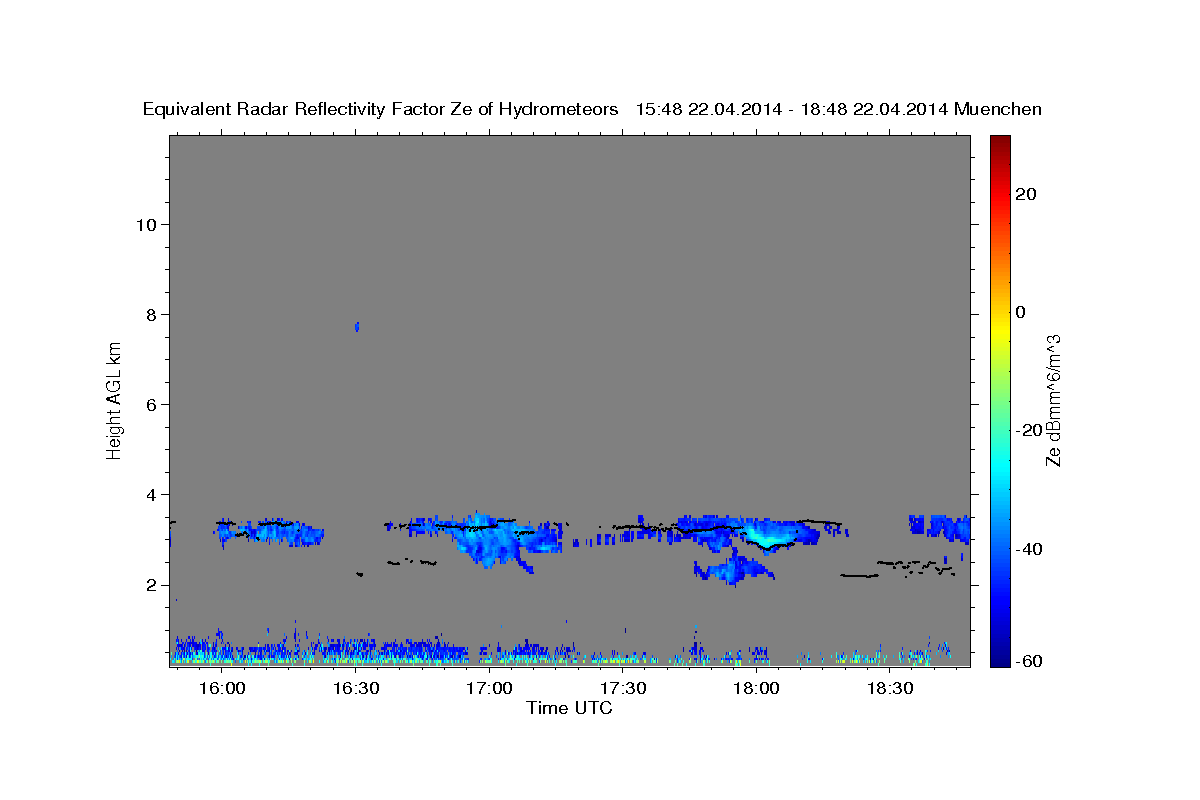Click the height tick label '6'
Viewport: 1200px width, 800px height.
149,404
